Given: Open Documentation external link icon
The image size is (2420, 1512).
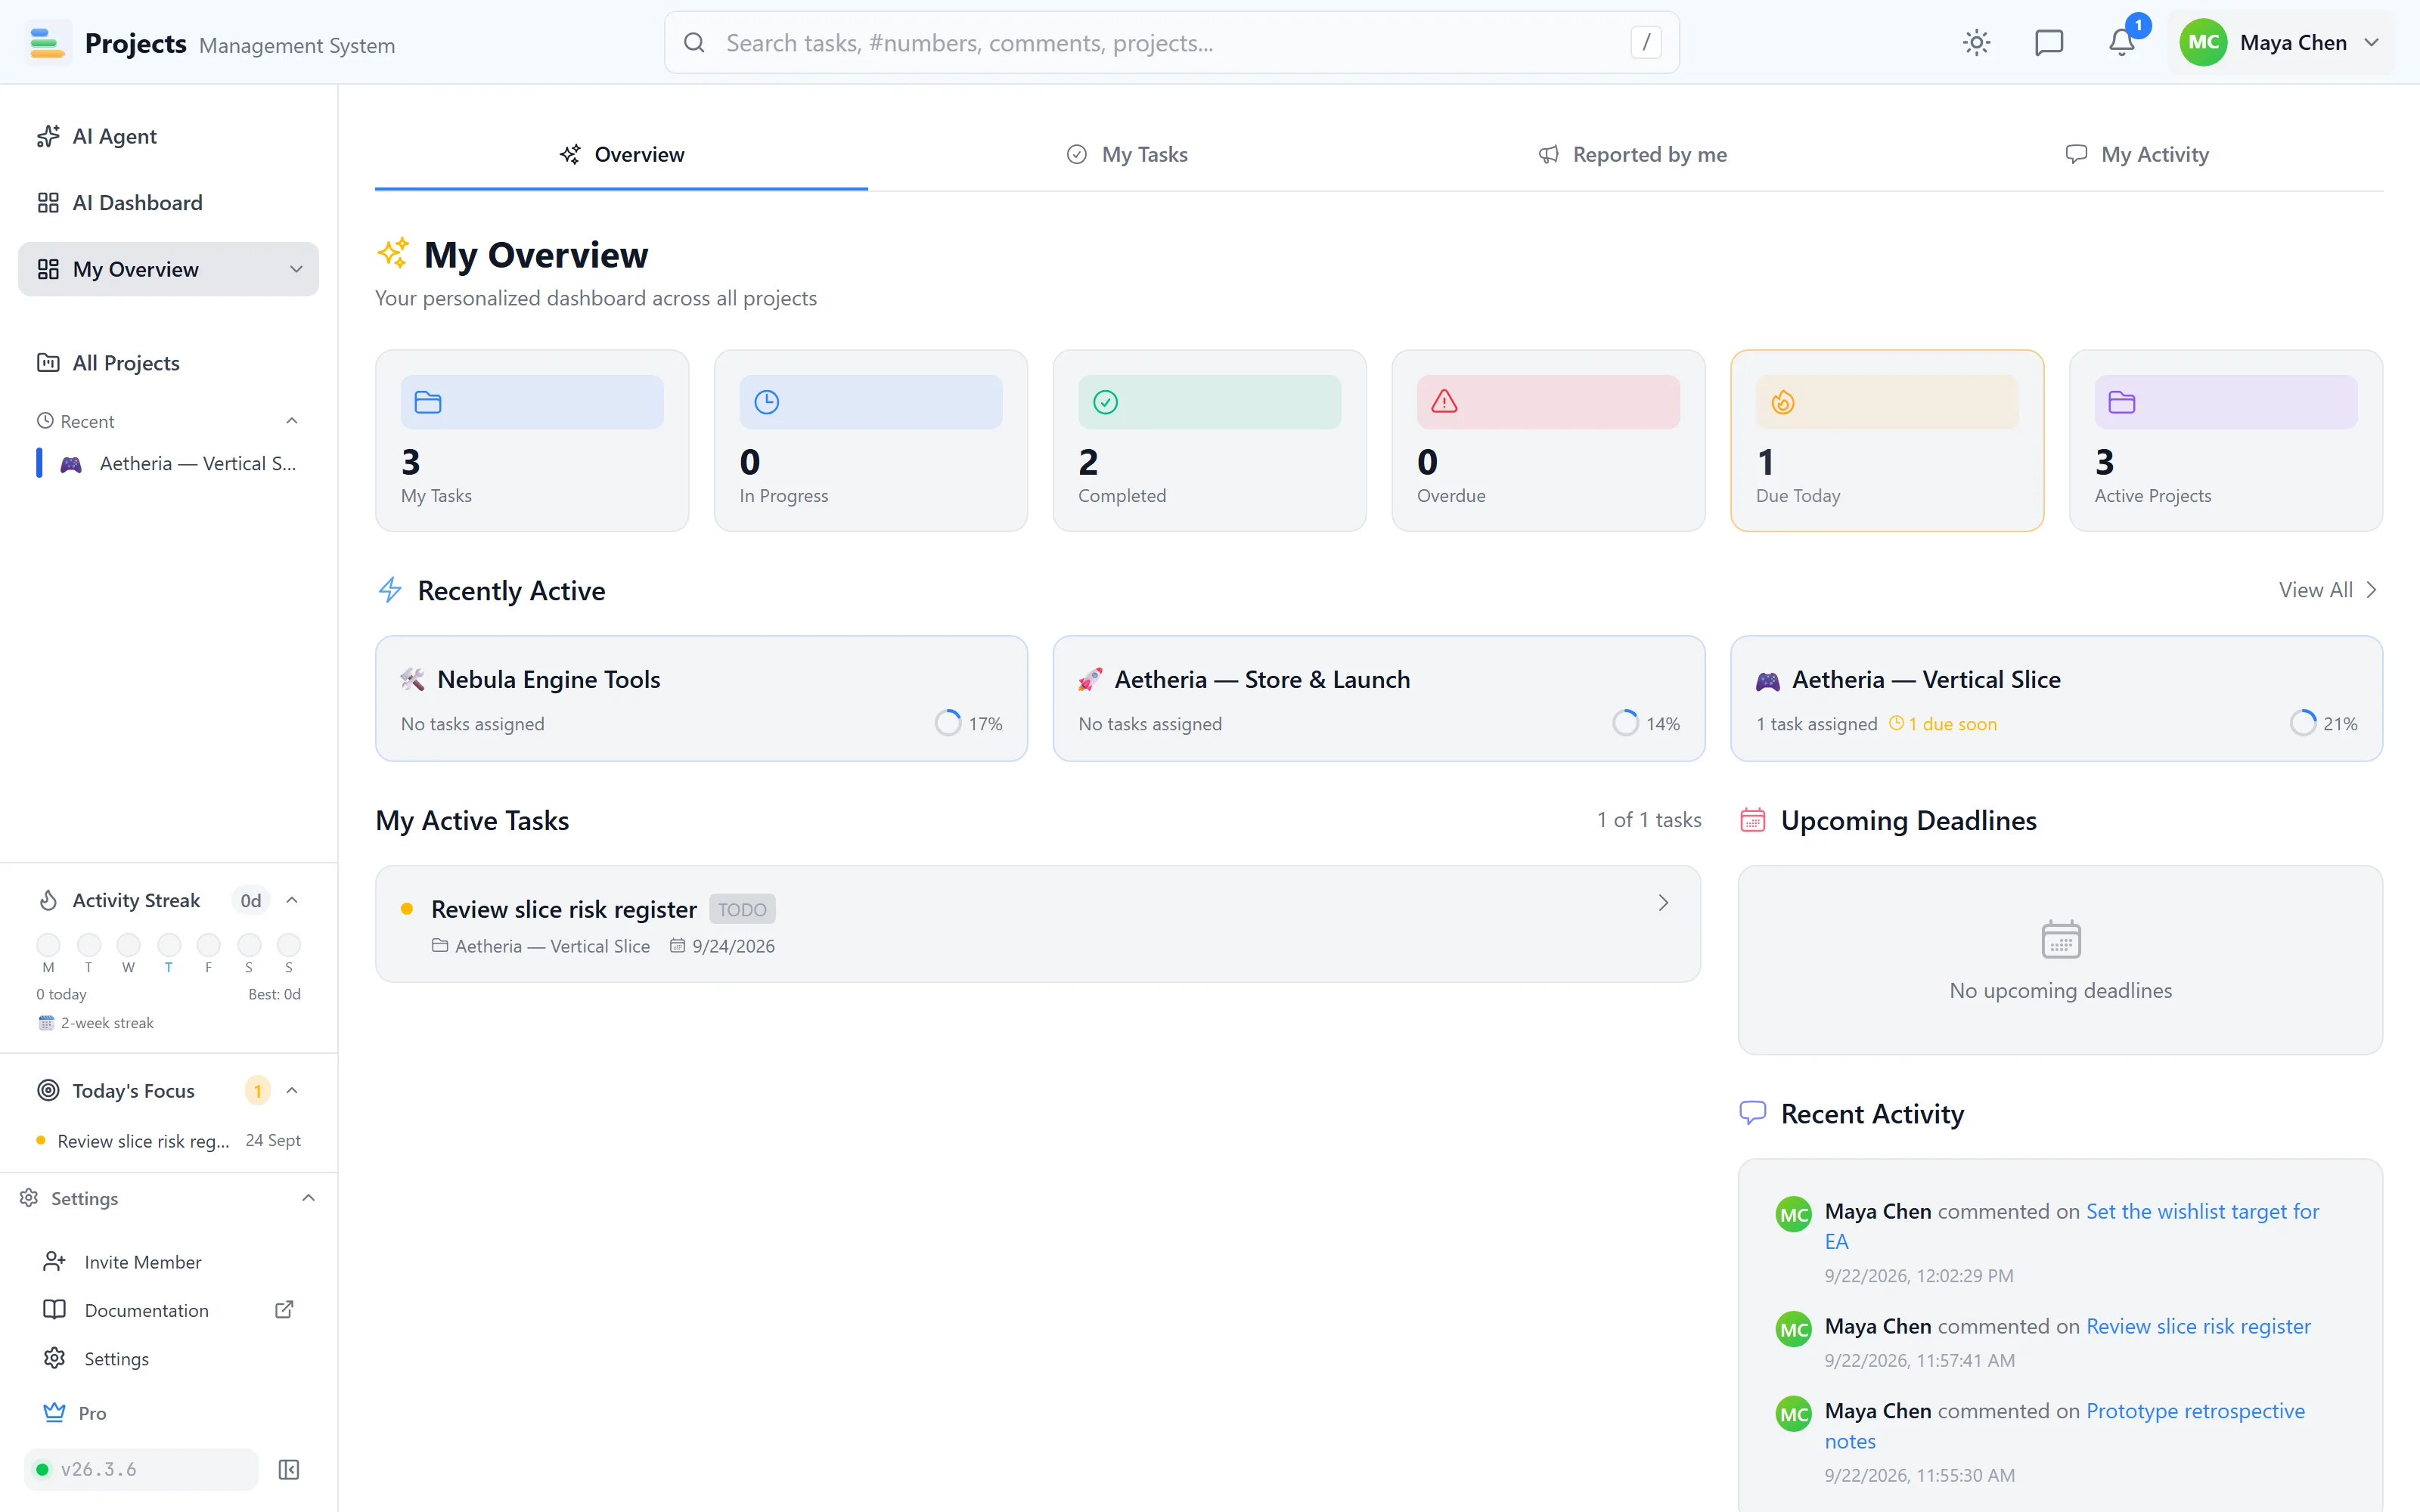Looking at the screenshot, I should pyautogui.click(x=284, y=1310).
